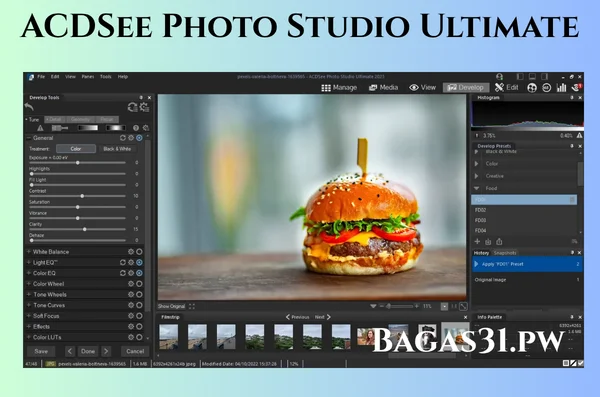Click the fit image icon beside zoom
Image resolution: width=600 pixels, height=397 pixels.
coord(463,306)
